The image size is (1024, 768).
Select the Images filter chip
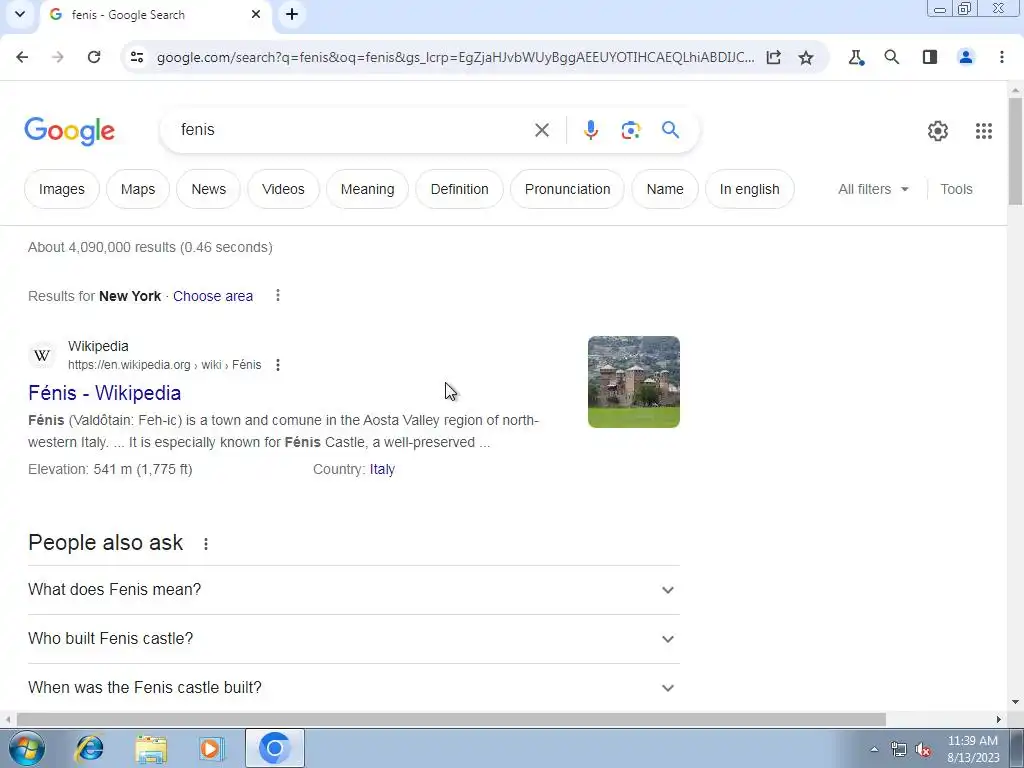(61, 189)
